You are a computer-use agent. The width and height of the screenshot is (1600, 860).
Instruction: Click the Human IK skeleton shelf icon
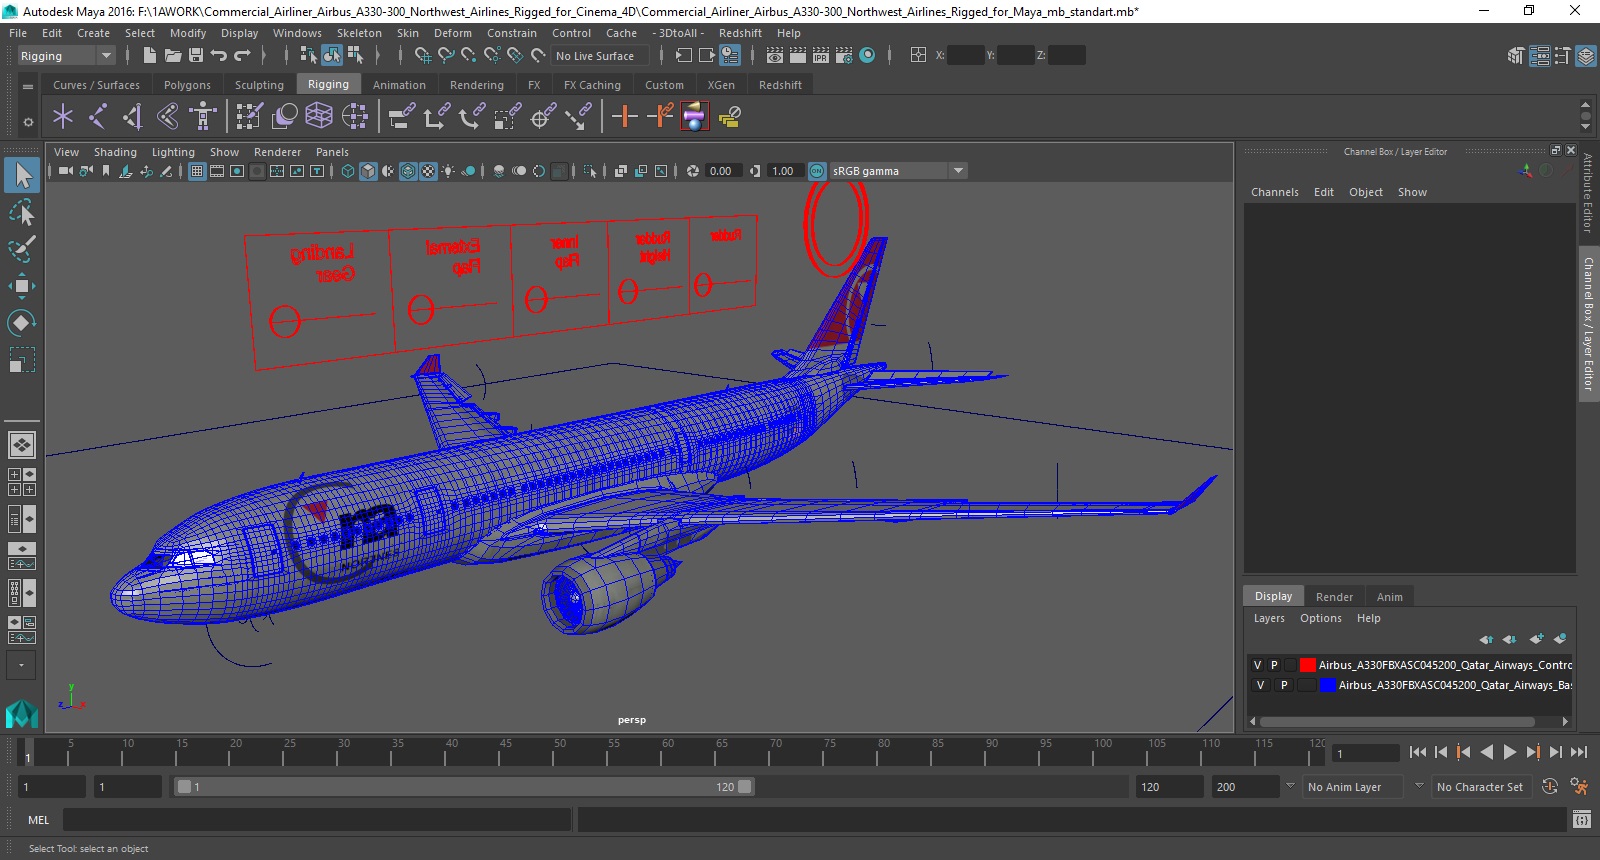pyautogui.click(x=203, y=117)
